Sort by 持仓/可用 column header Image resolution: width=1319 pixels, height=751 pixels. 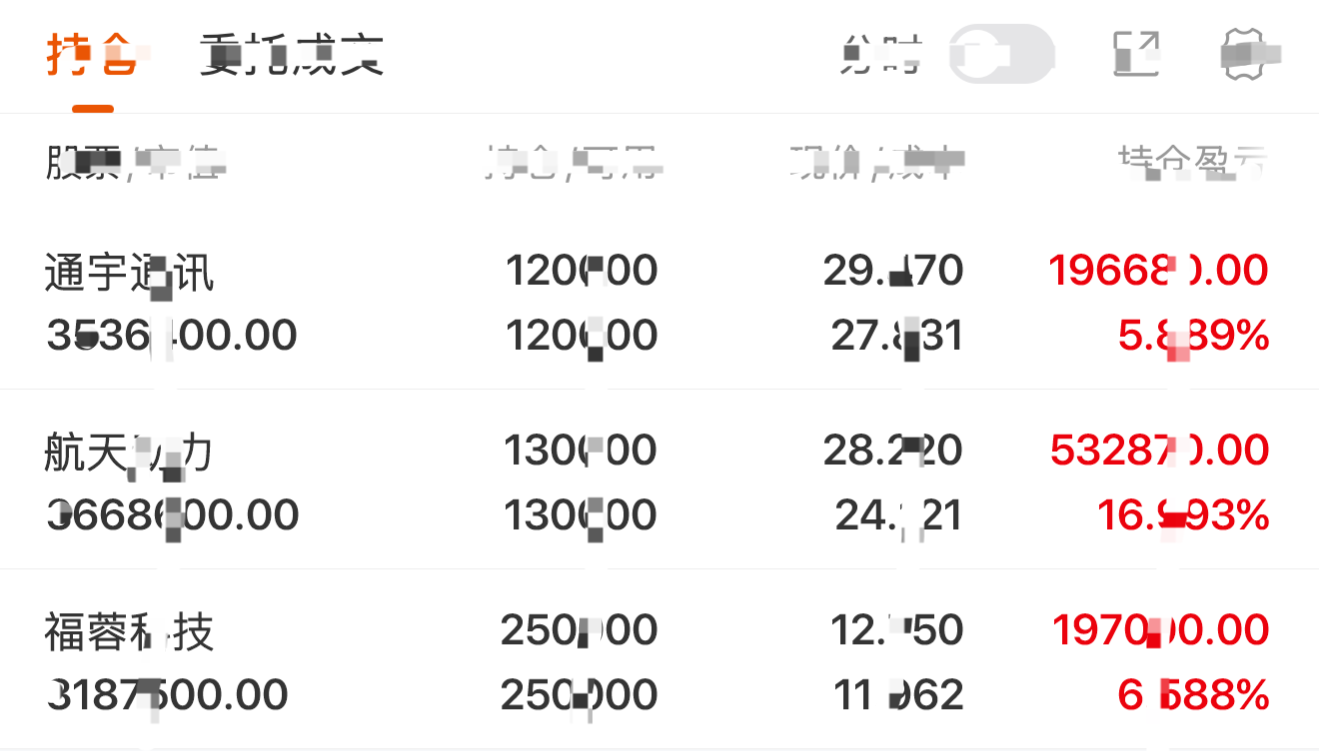[573, 162]
